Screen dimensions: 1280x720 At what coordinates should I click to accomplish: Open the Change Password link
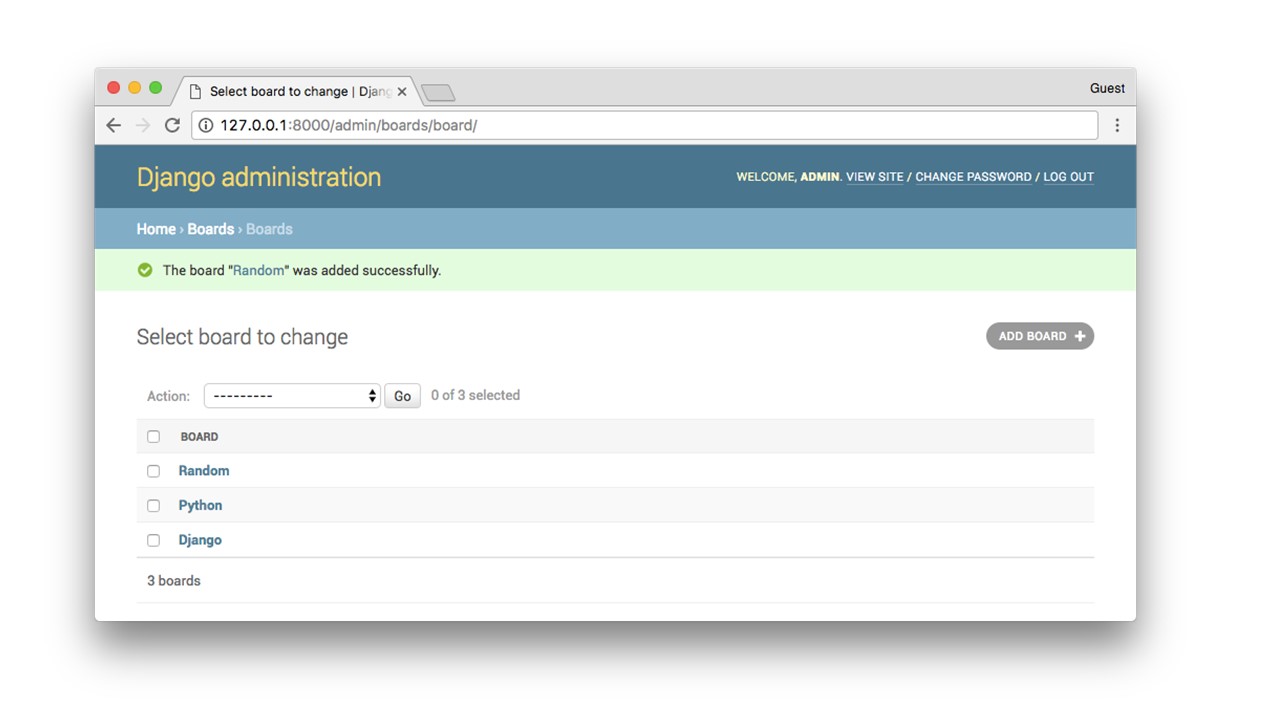[973, 177]
